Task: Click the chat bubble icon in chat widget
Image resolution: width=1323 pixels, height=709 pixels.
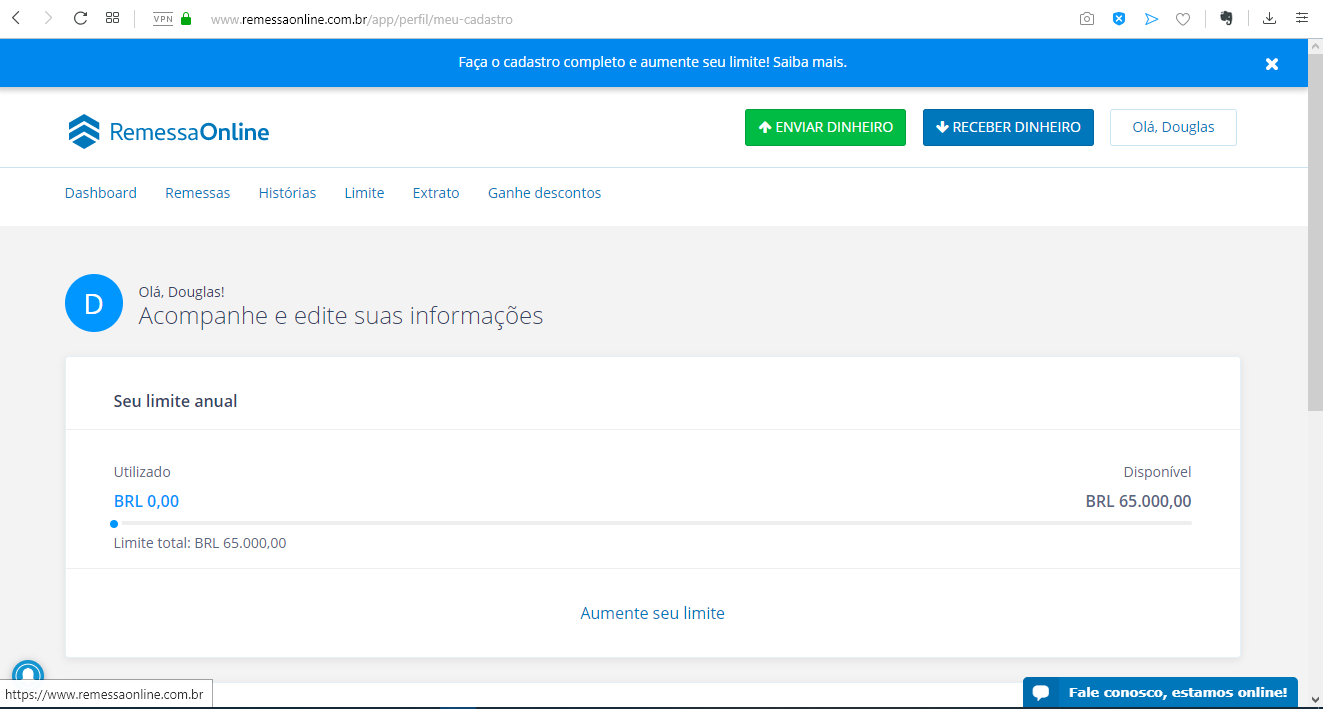Action: click(1041, 692)
